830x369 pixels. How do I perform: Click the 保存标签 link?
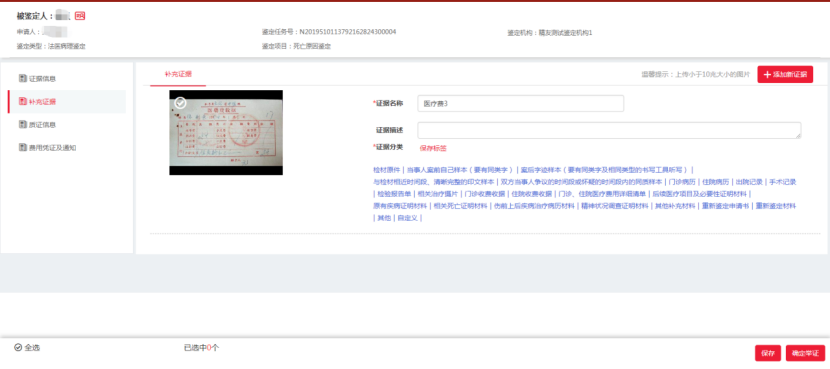[x=433, y=149]
